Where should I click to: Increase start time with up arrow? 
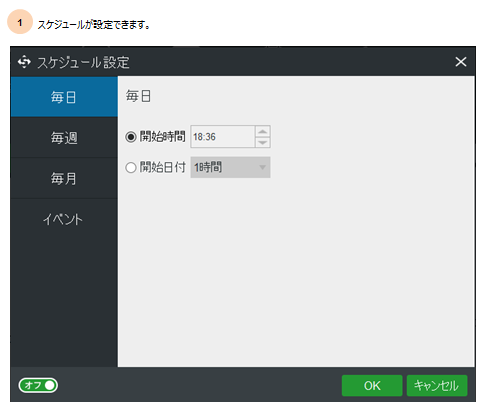[262, 131]
